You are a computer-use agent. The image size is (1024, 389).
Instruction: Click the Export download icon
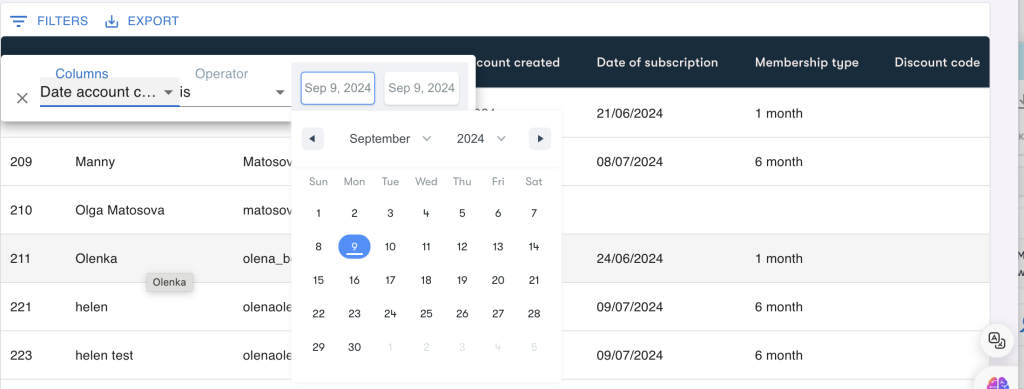pos(112,22)
